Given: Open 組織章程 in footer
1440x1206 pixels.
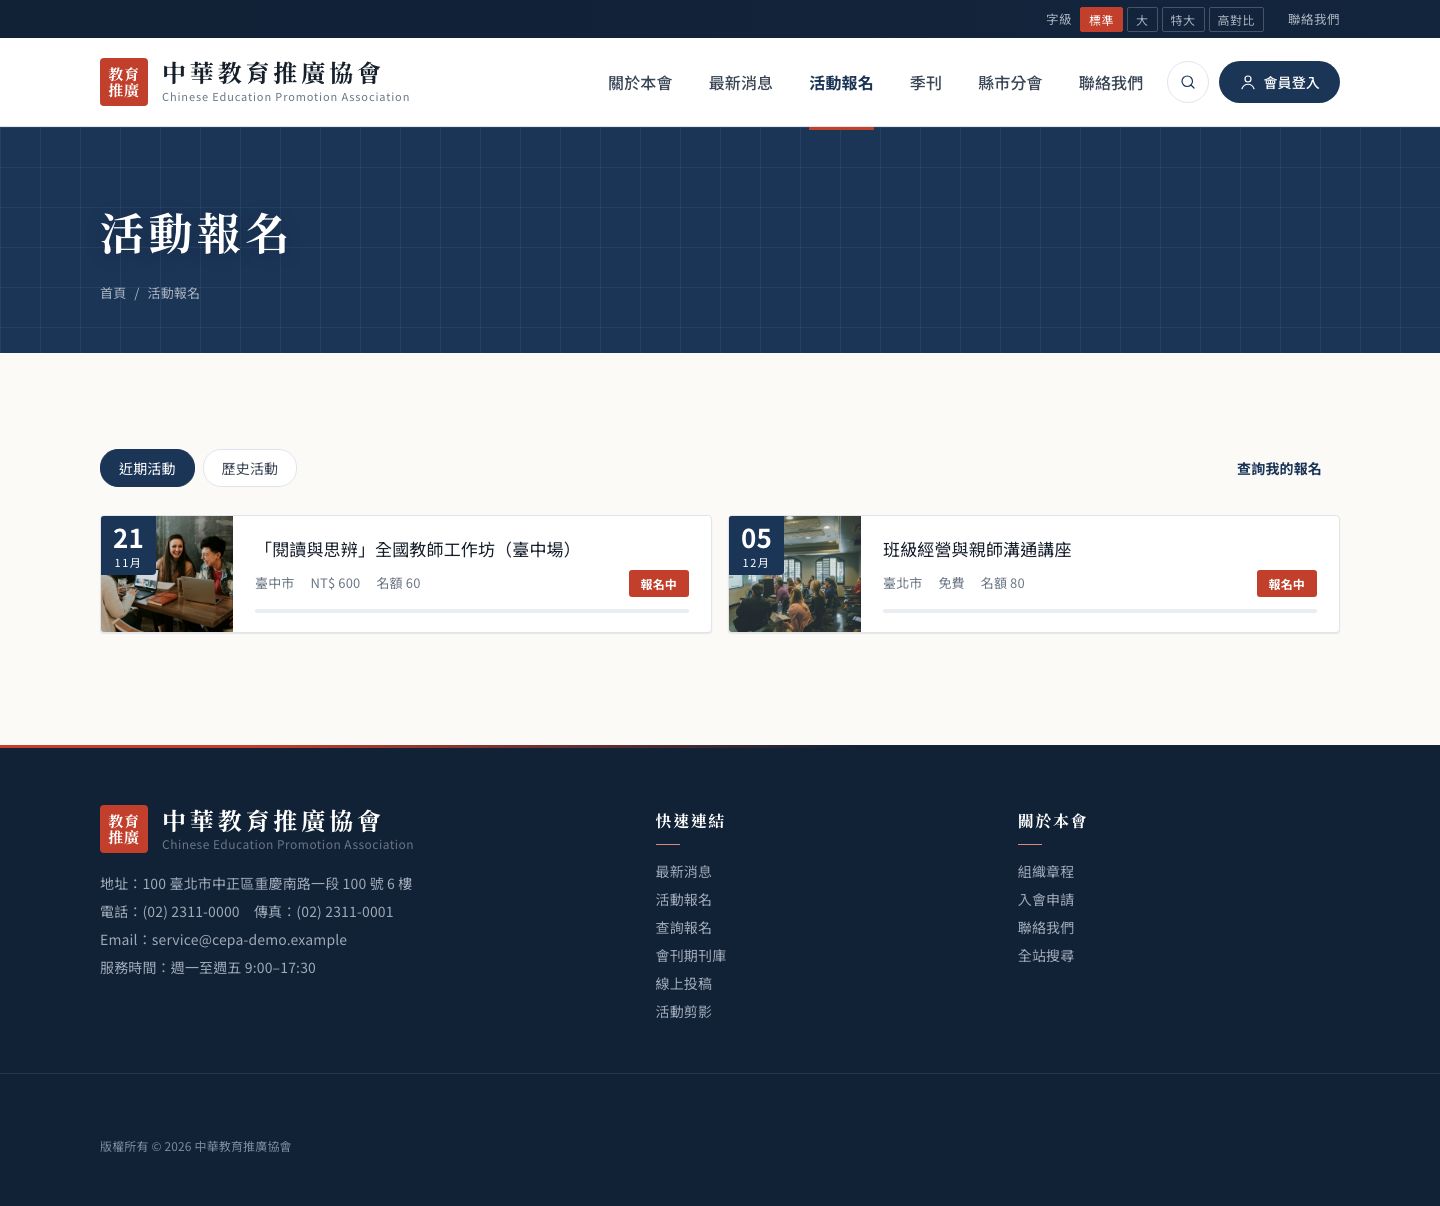Looking at the screenshot, I should 1046,872.
